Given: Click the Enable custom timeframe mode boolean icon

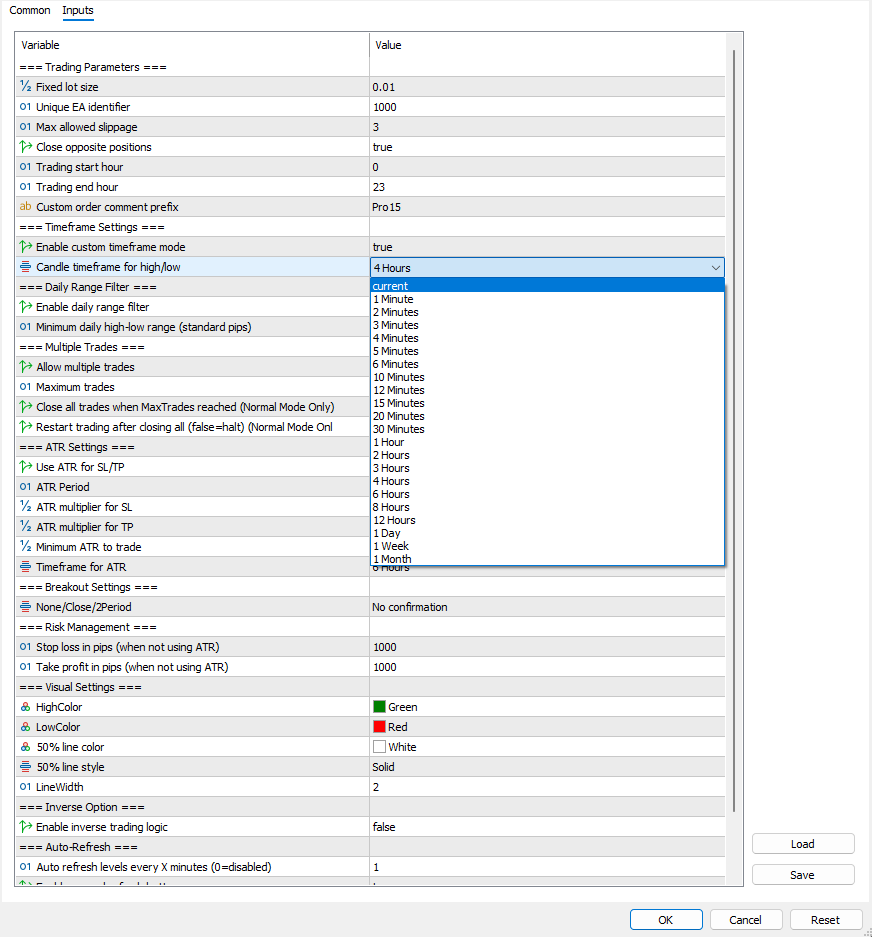Looking at the screenshot, I should click(25, 246).
